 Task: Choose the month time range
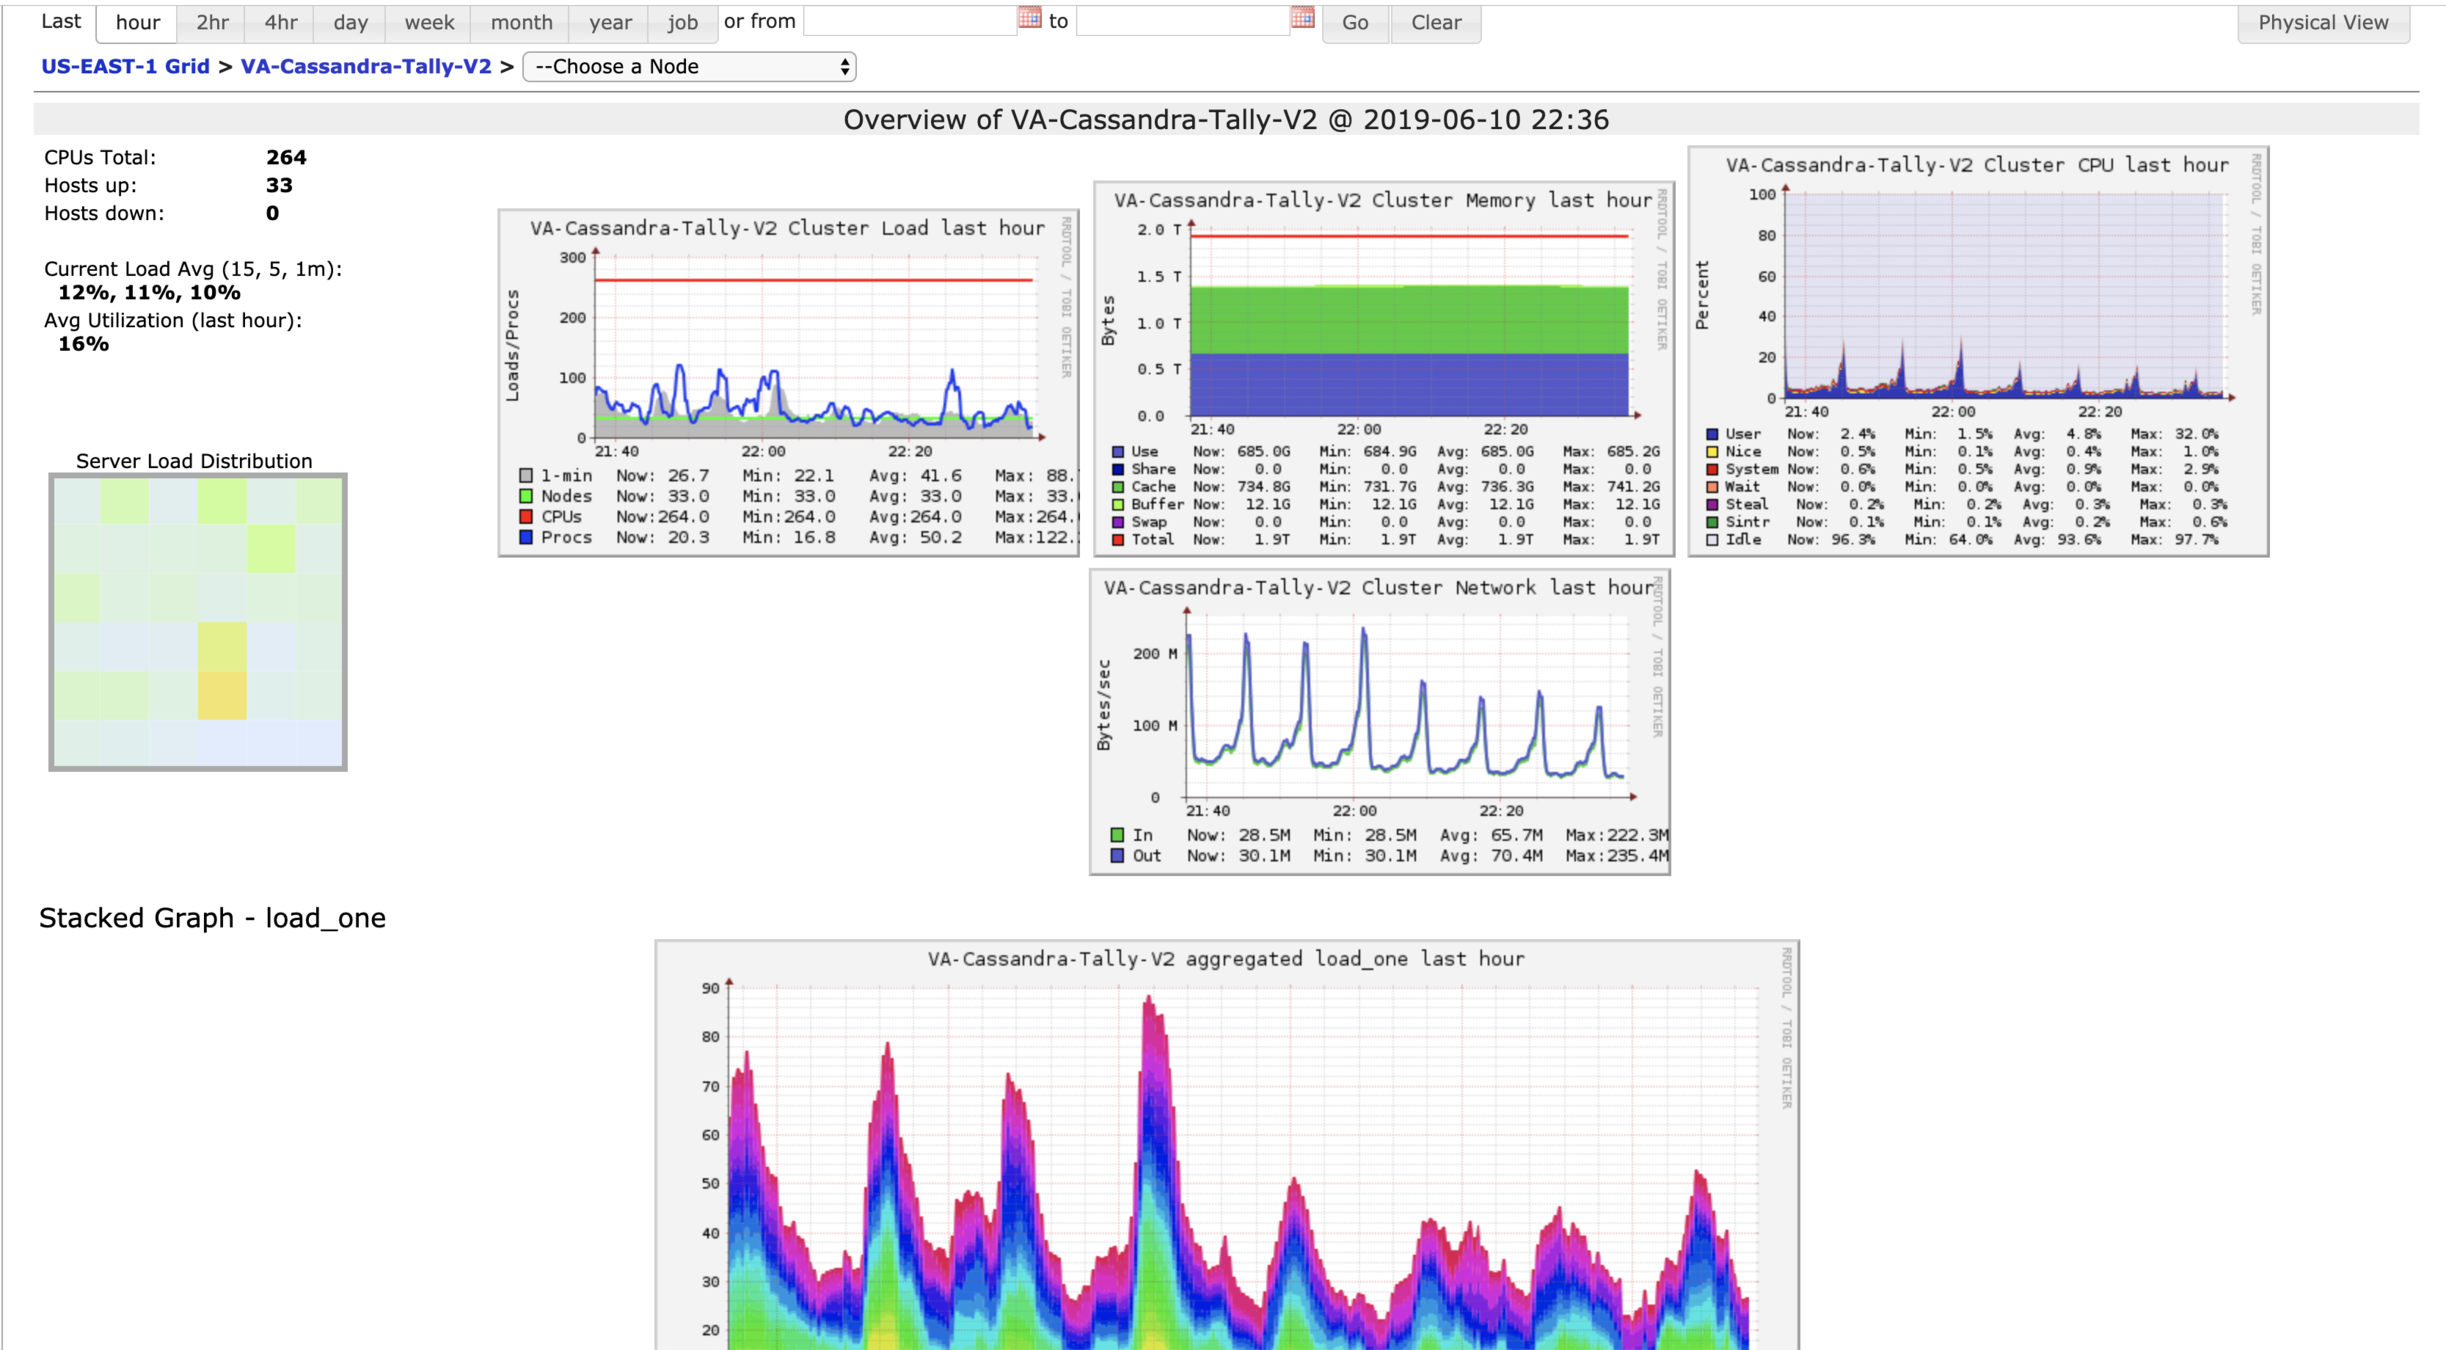(x=521, y=22)
